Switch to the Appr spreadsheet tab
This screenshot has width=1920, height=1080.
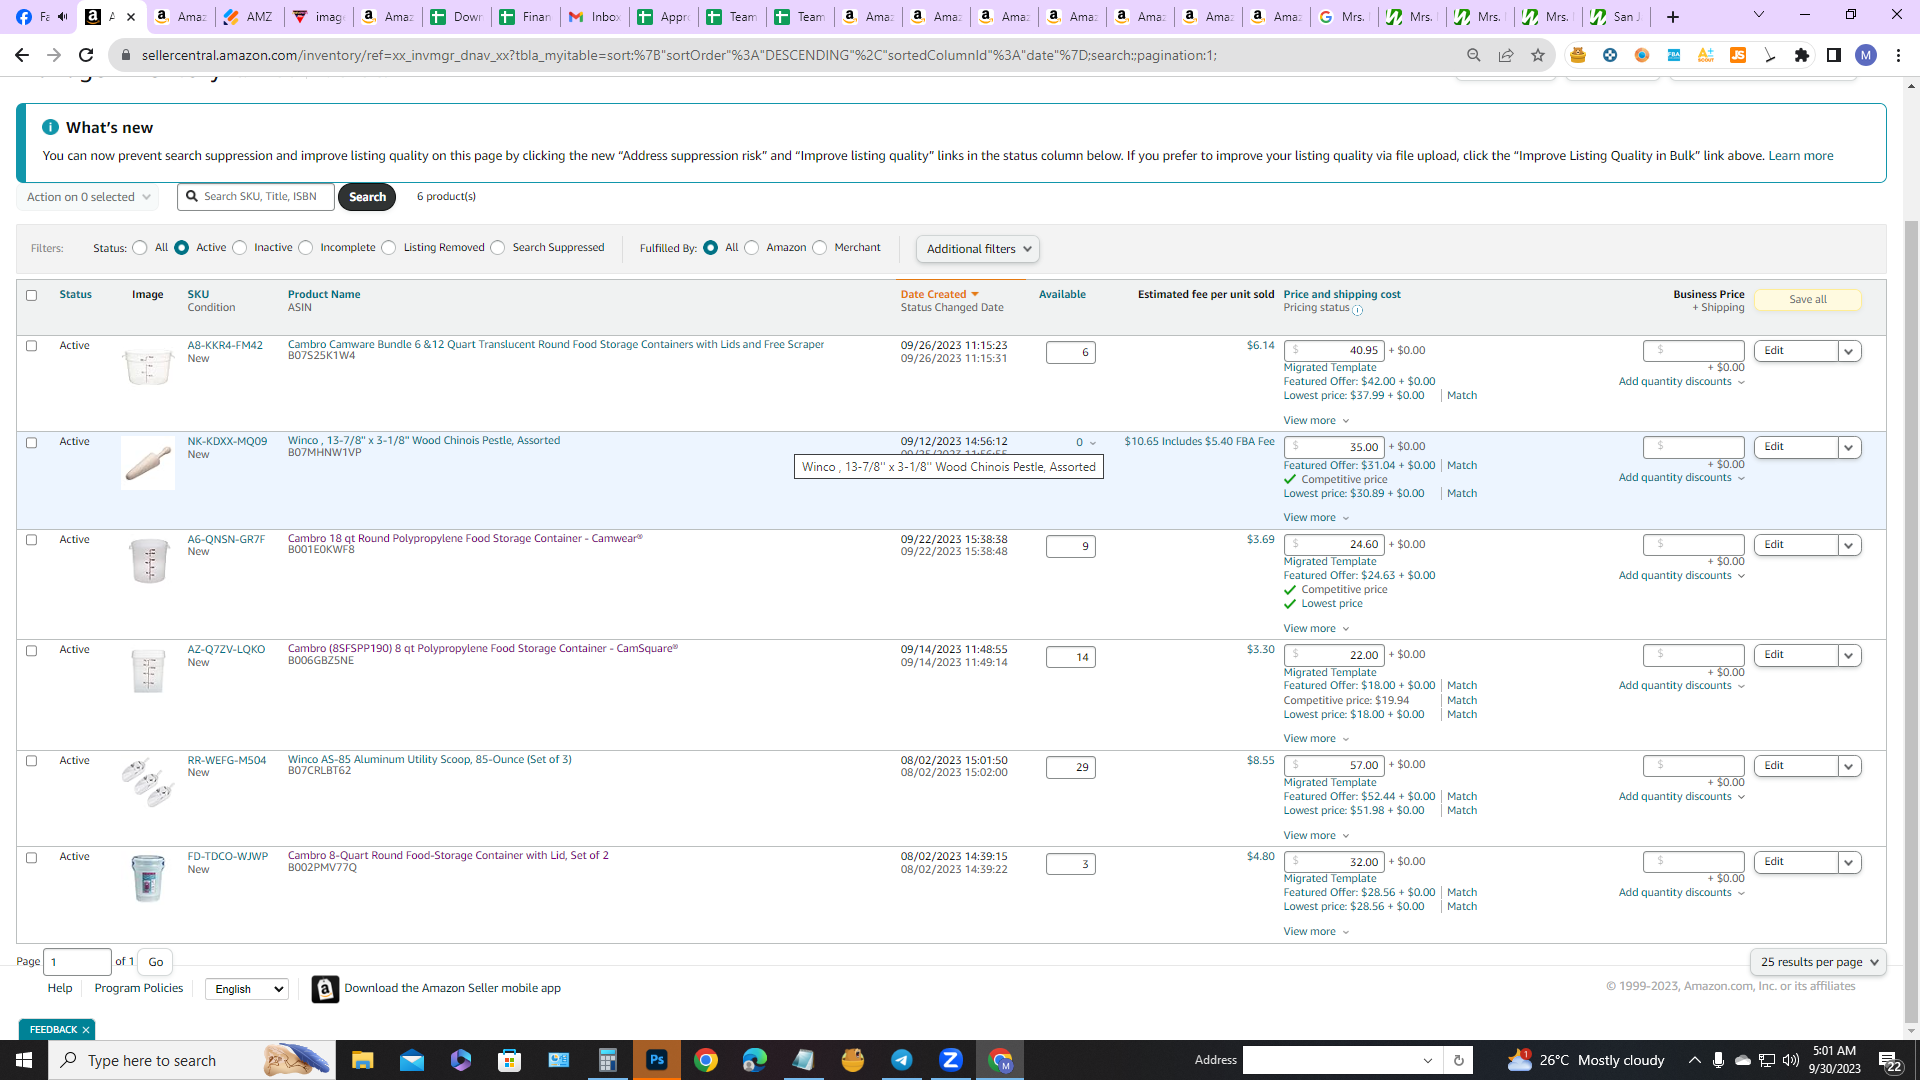[664, 17]
